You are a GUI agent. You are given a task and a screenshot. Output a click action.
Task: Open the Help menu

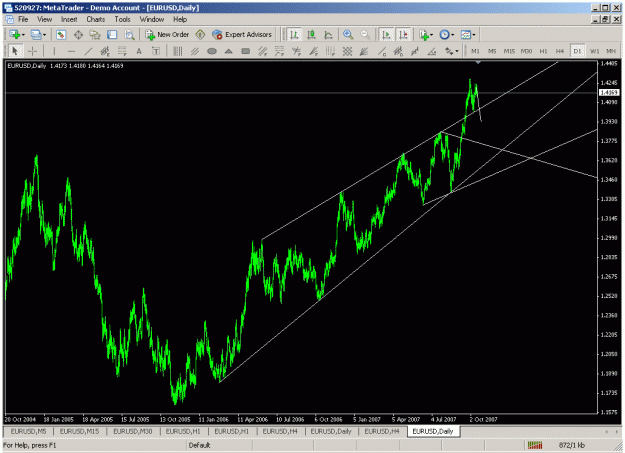(180, 19)
